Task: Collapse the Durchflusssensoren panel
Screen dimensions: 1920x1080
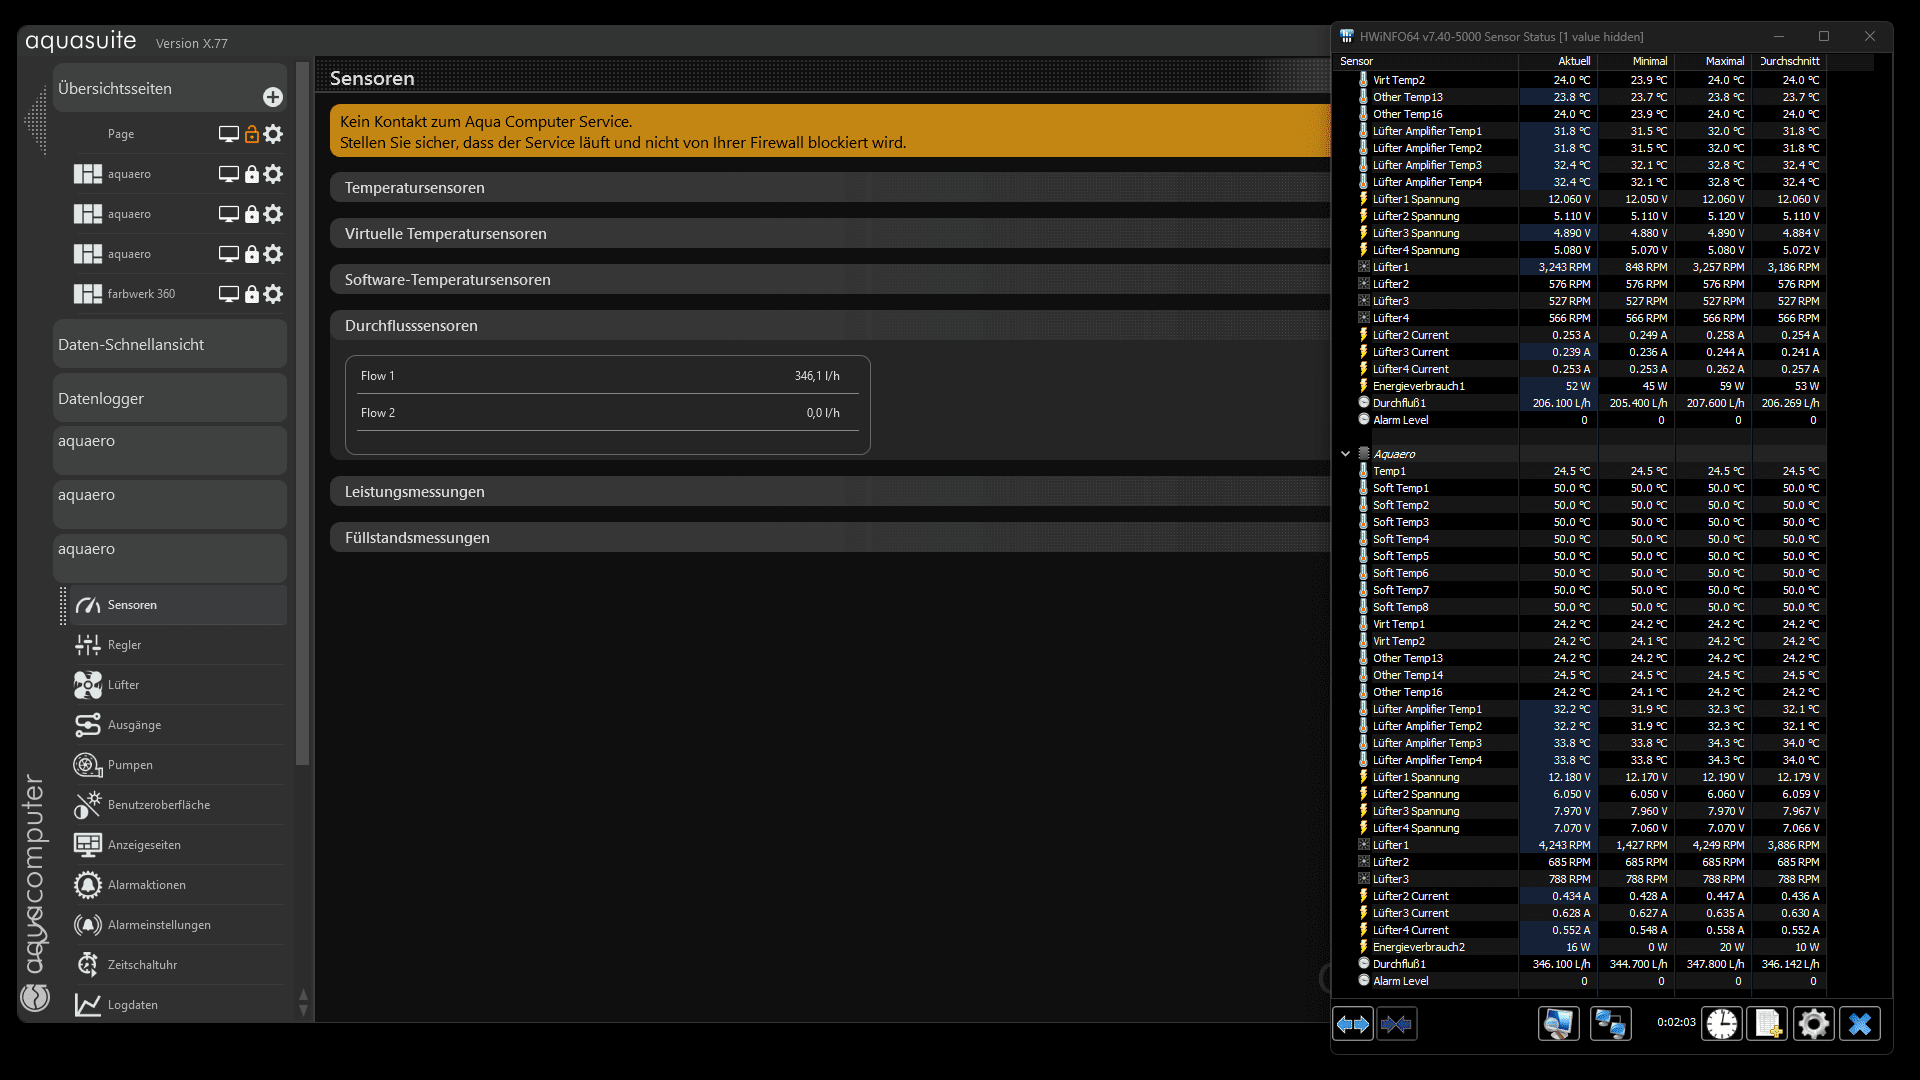Action: click(830, 326)
